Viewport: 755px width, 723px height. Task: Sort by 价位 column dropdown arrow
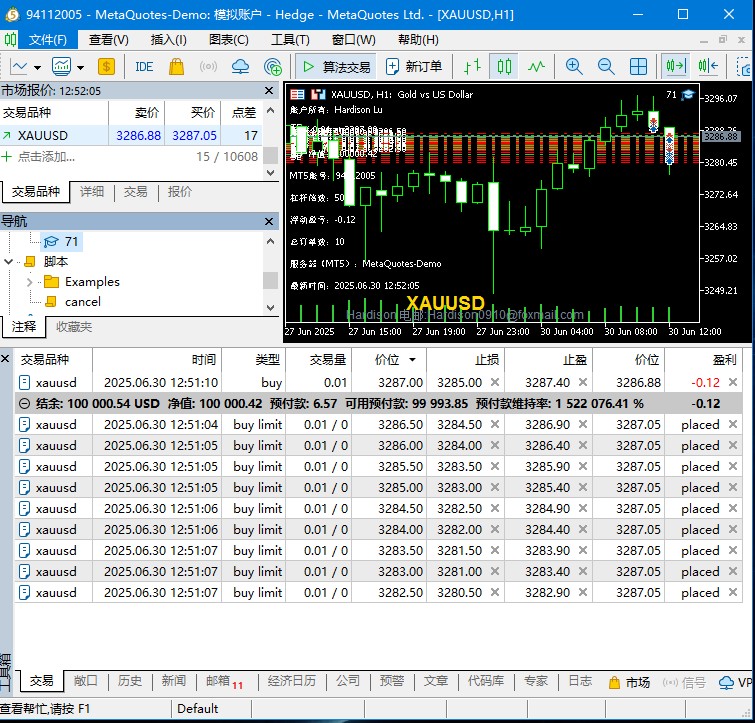point(412,360)
